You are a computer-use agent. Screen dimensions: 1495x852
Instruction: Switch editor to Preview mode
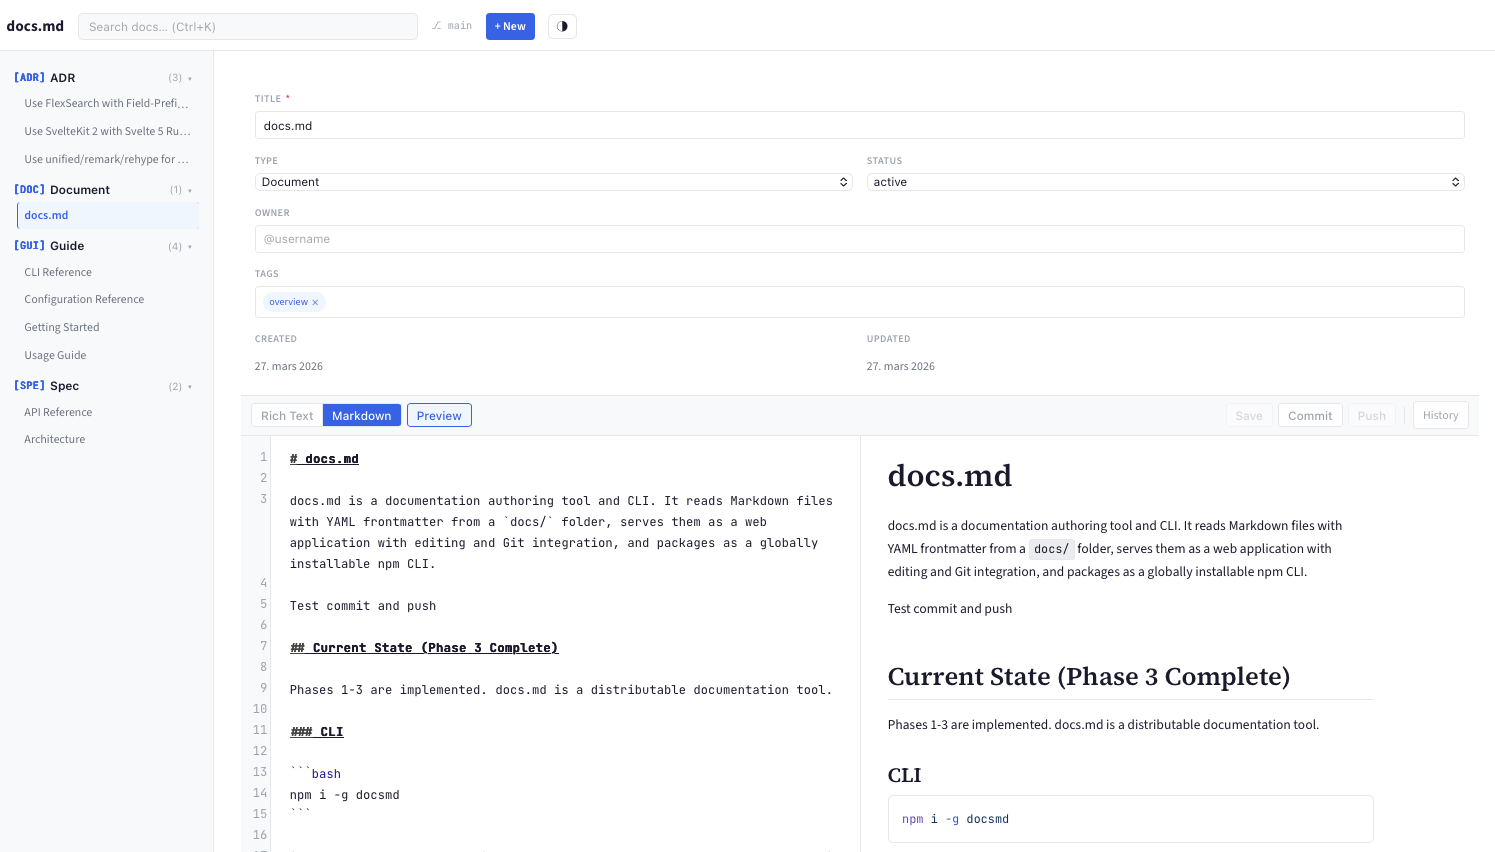click(x=439, y=415)
